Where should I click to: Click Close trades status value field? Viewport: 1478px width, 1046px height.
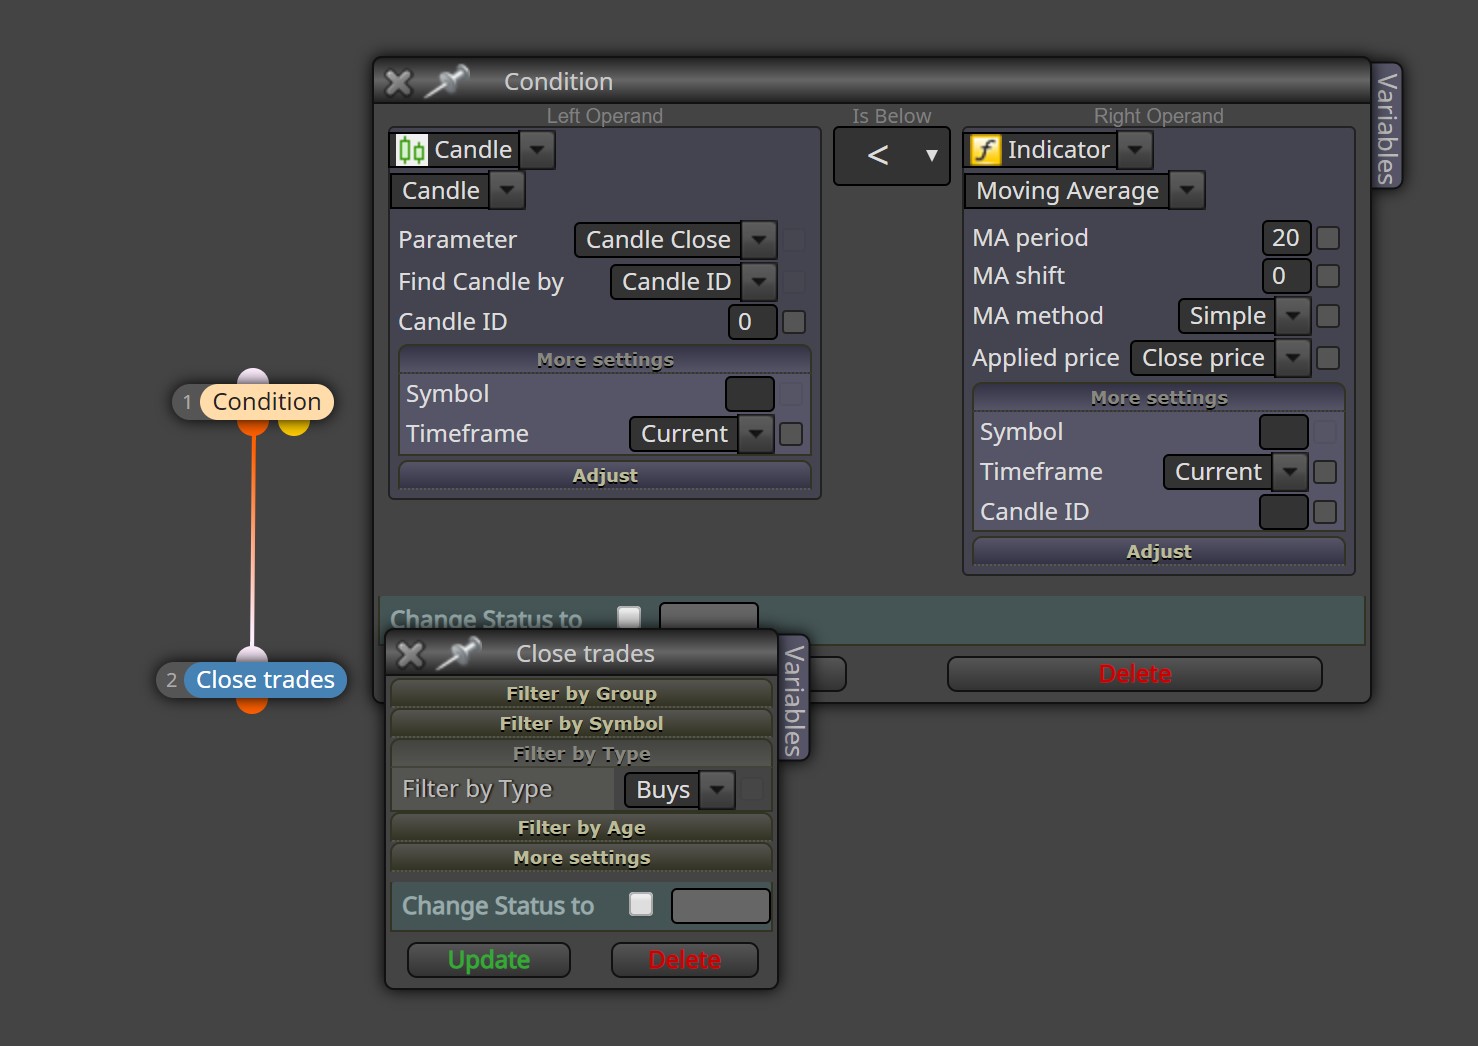click(x=721, y=906)
